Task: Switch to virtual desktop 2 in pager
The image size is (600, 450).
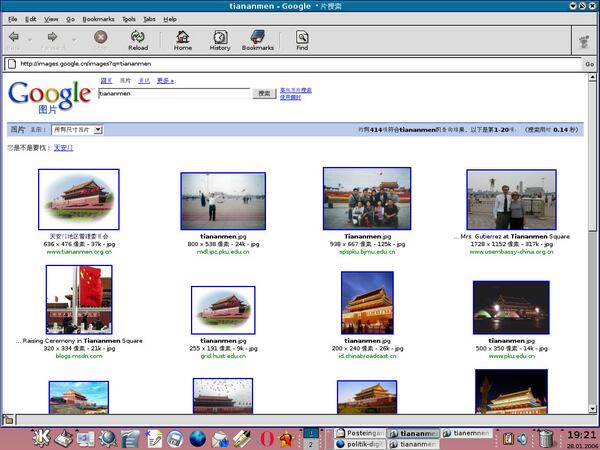Action: pos(311,444)
